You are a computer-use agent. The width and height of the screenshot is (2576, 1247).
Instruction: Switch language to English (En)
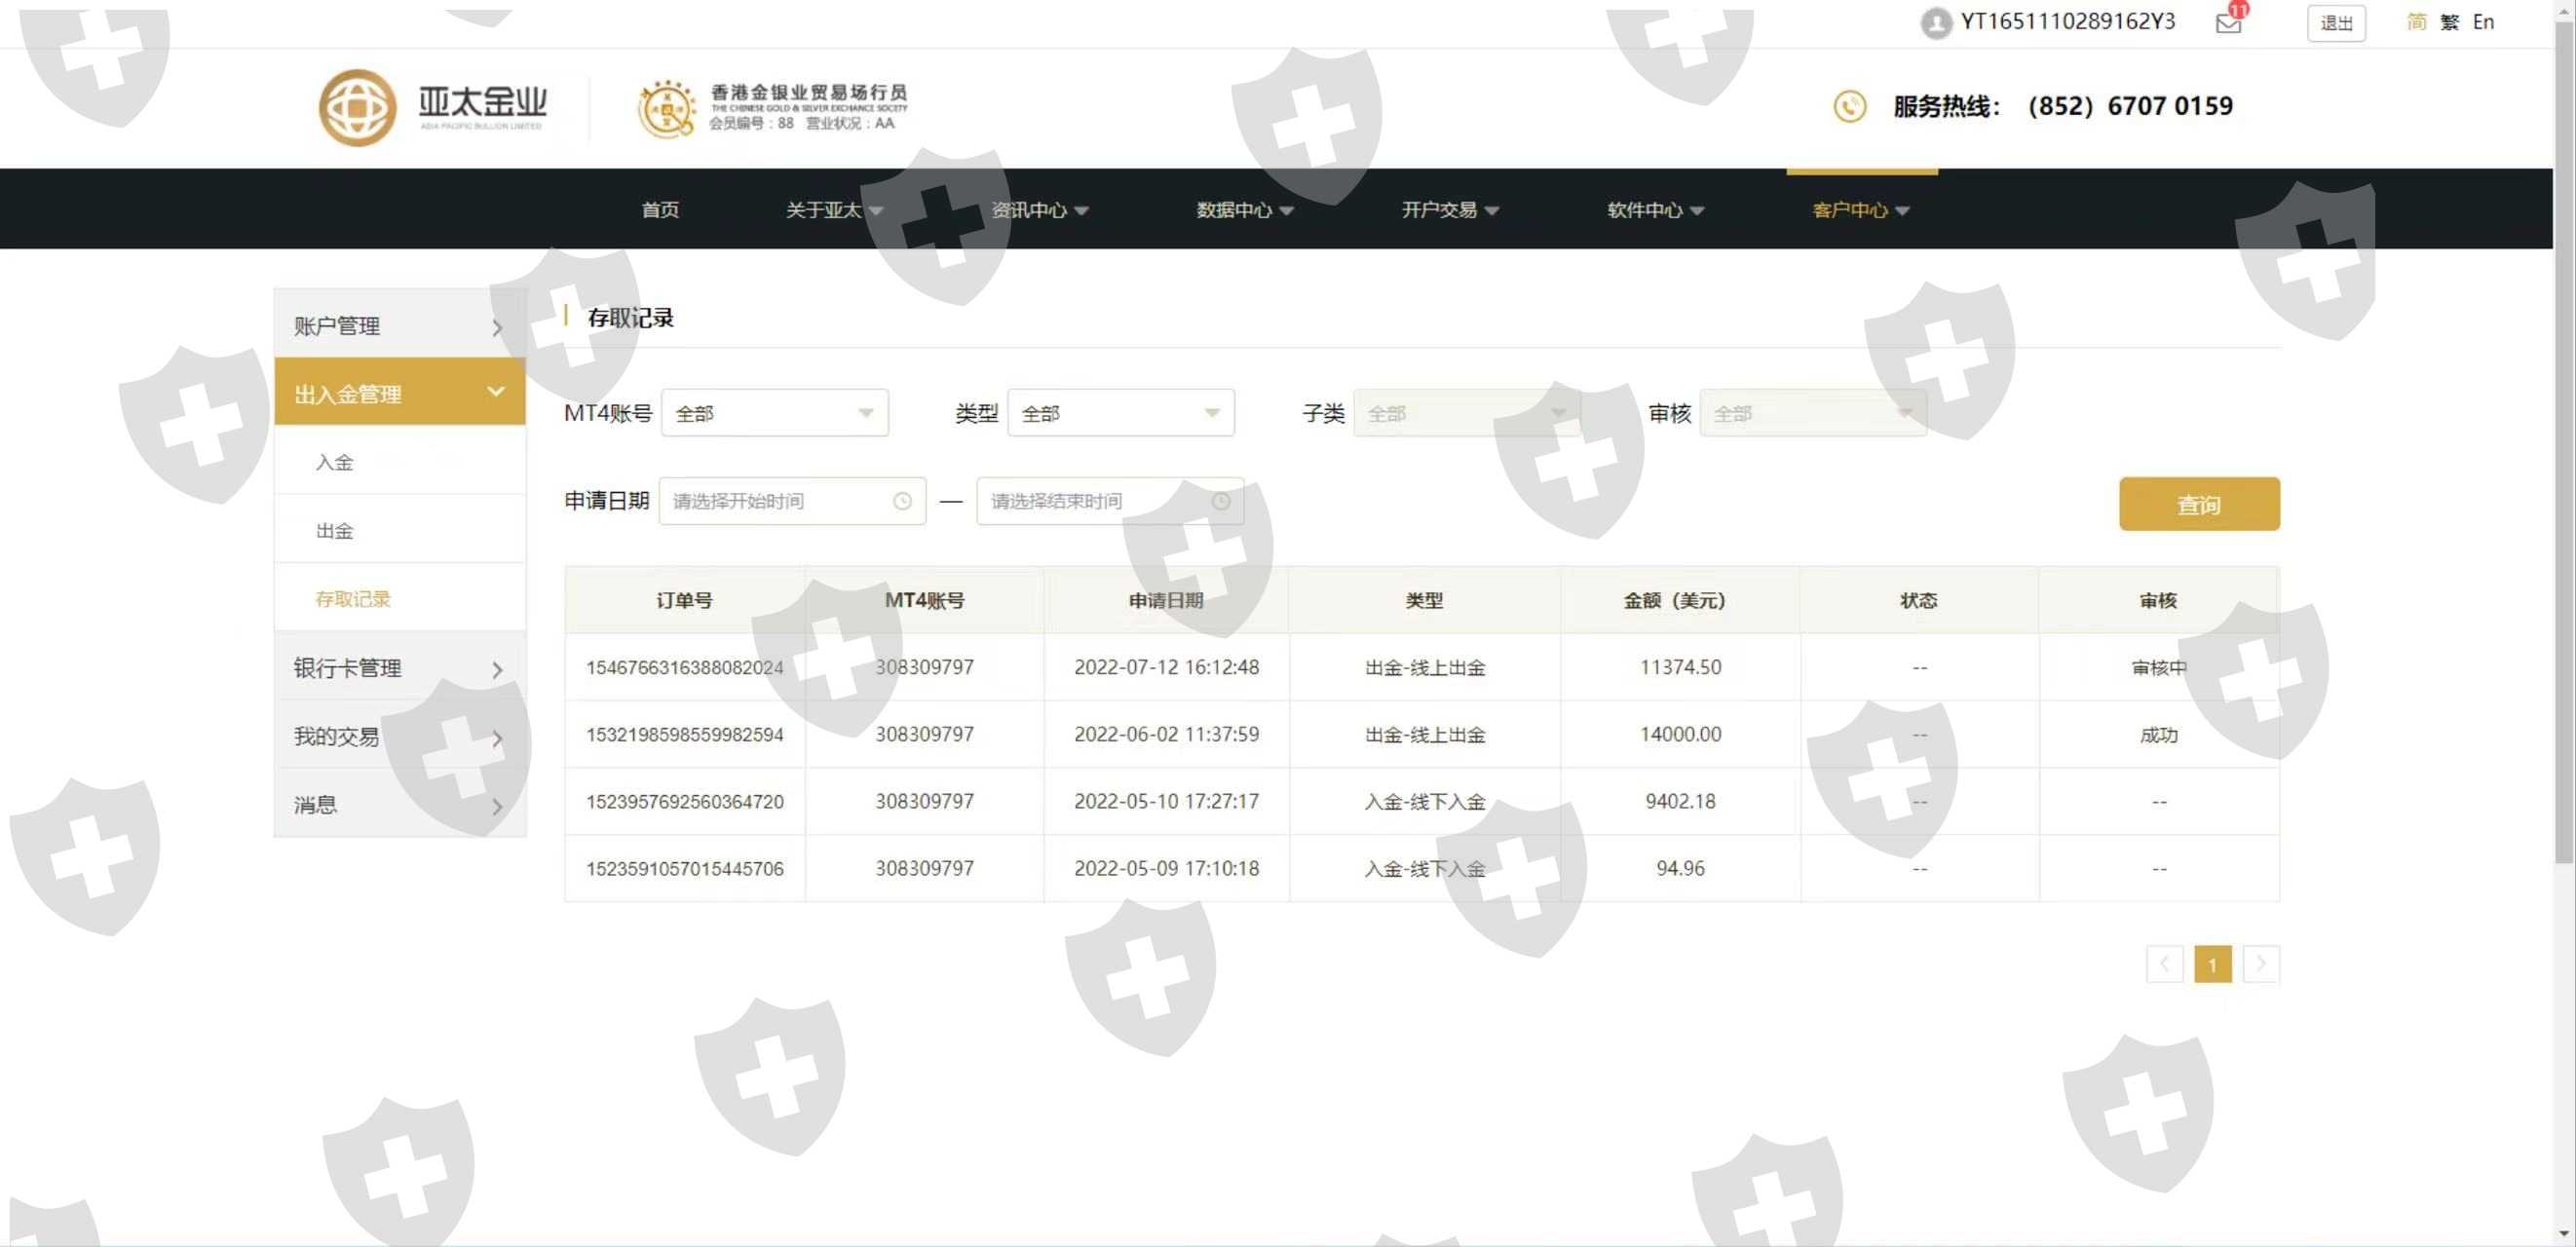pos(2483,22)
